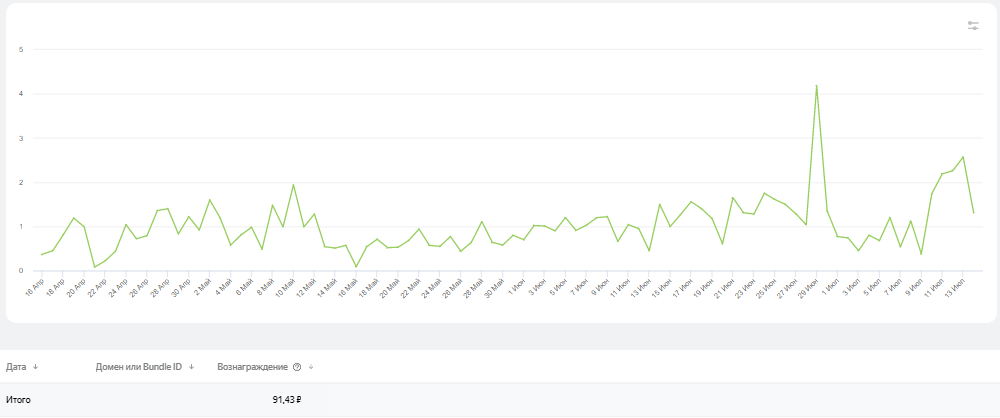Viewport: 1000px width, 418px height.
Task: Select the Вознаграждение column header text
Action: click(x=252, y=367)
